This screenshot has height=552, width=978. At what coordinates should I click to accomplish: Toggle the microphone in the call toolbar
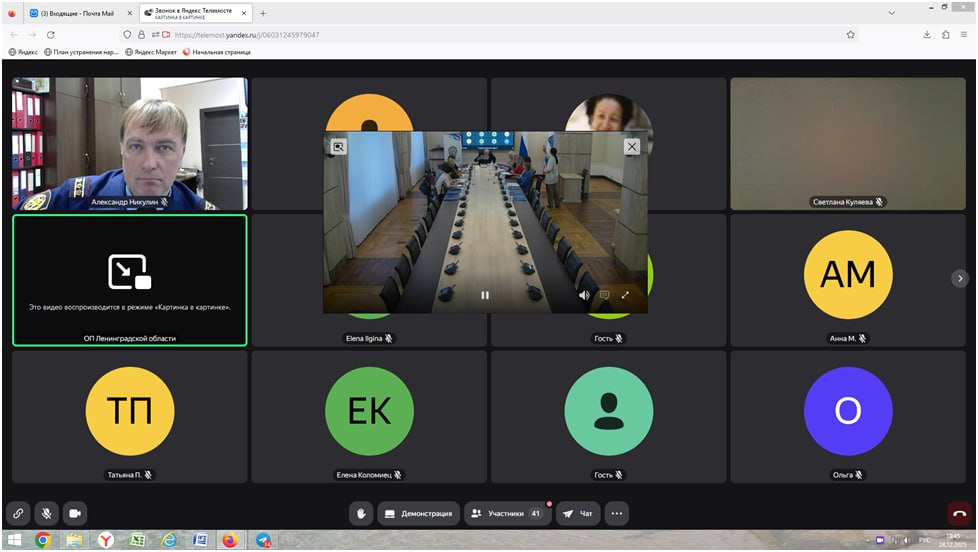tap(46, 513)
